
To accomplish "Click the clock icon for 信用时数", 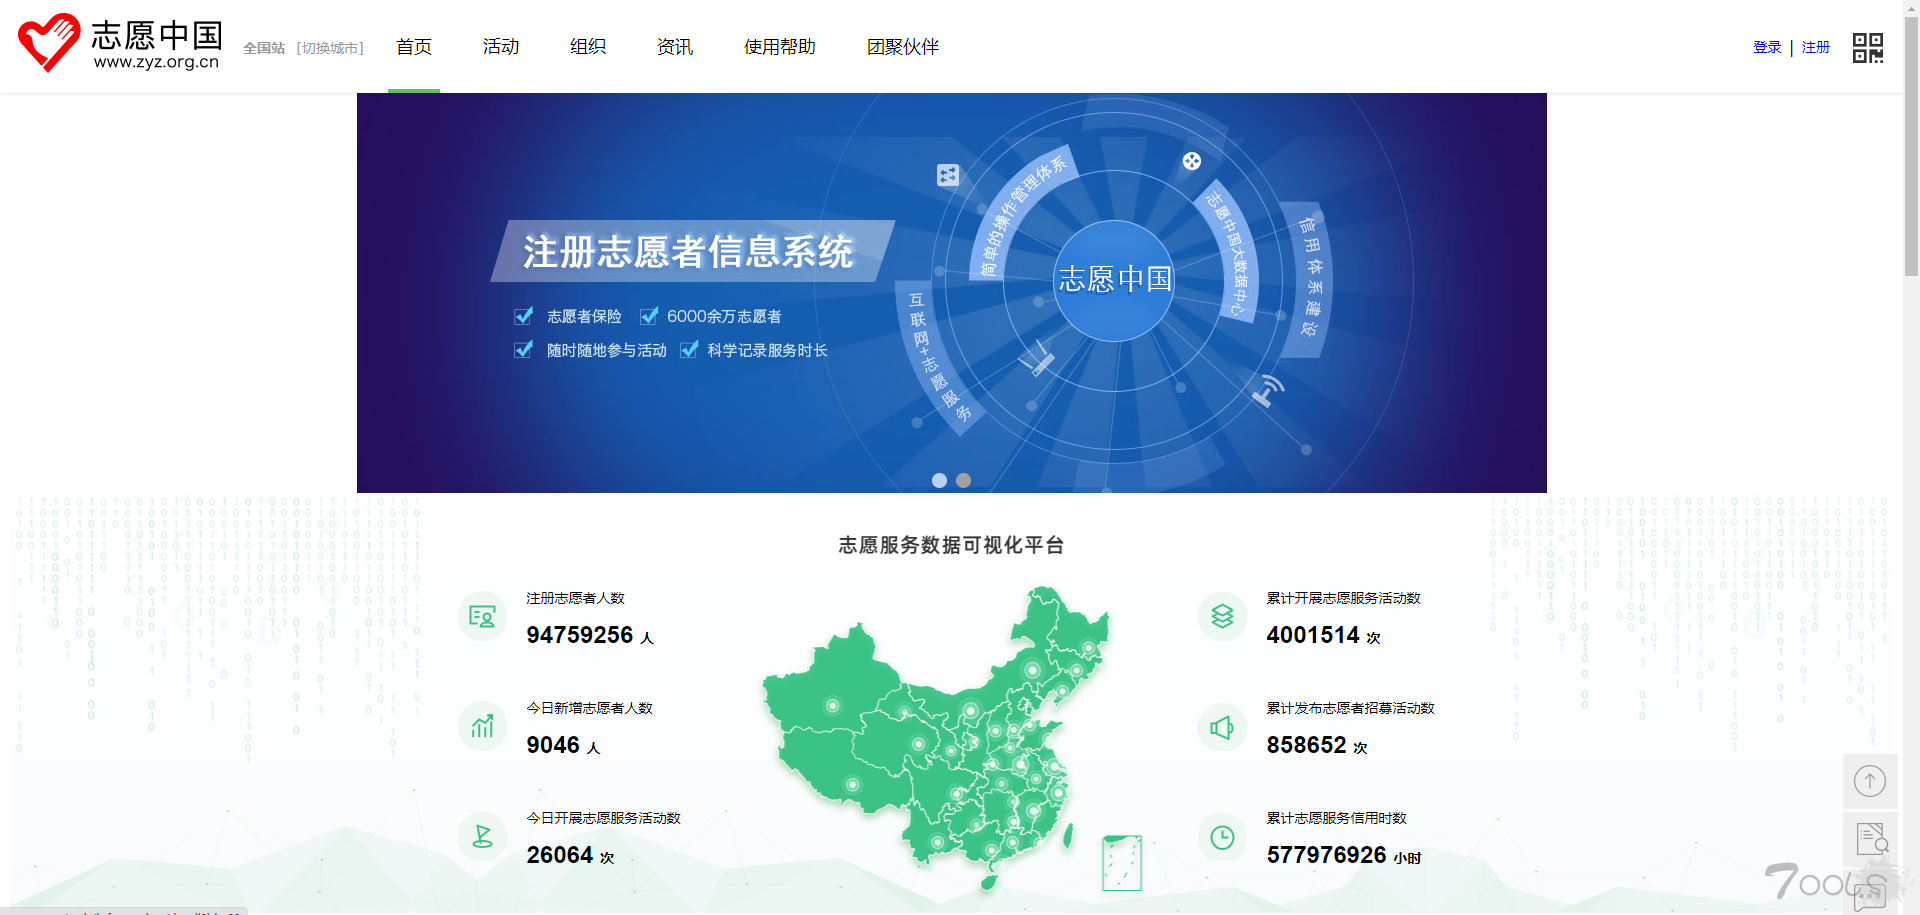I will (1222, 837).
